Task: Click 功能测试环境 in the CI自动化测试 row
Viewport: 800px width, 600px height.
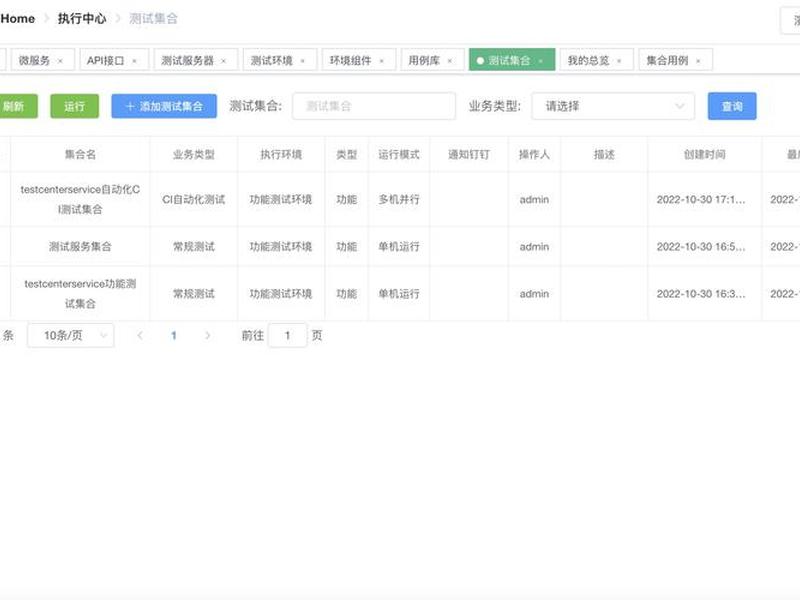Action: coord(281,199)
